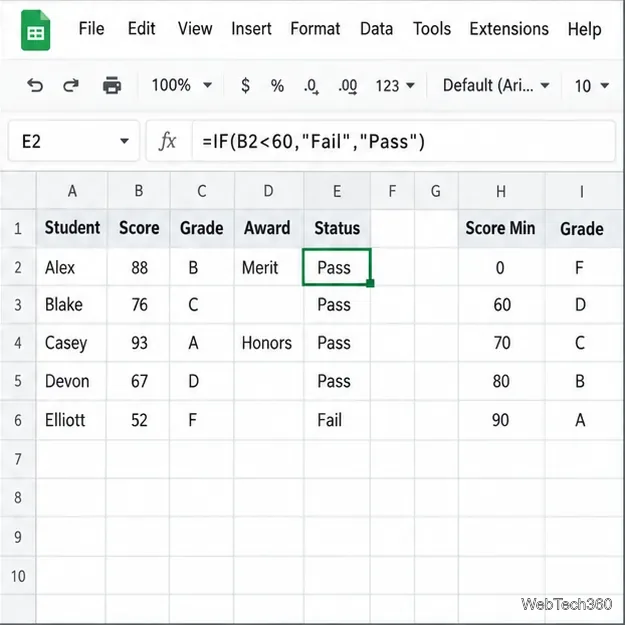The image size is (625, 625).
Task: Open the 100% zoom dropdown
Action: point(181,85)
